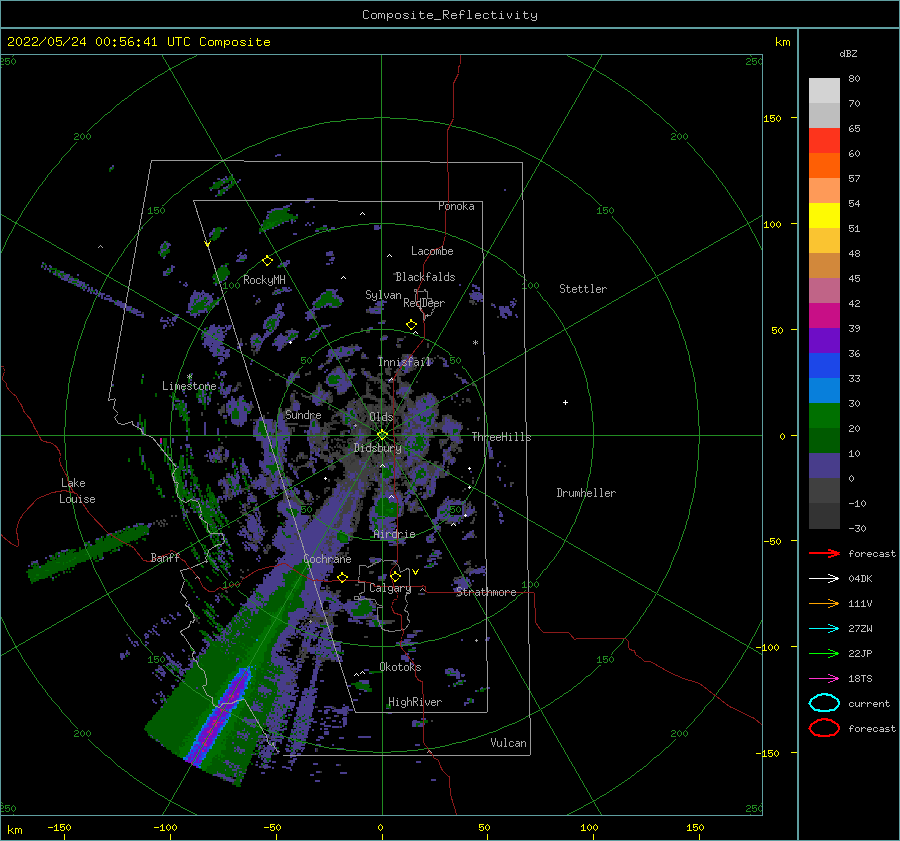Click the RockyMH label
Image resolution: width=900 pixels, height=841 pixels.
[264, 280]
